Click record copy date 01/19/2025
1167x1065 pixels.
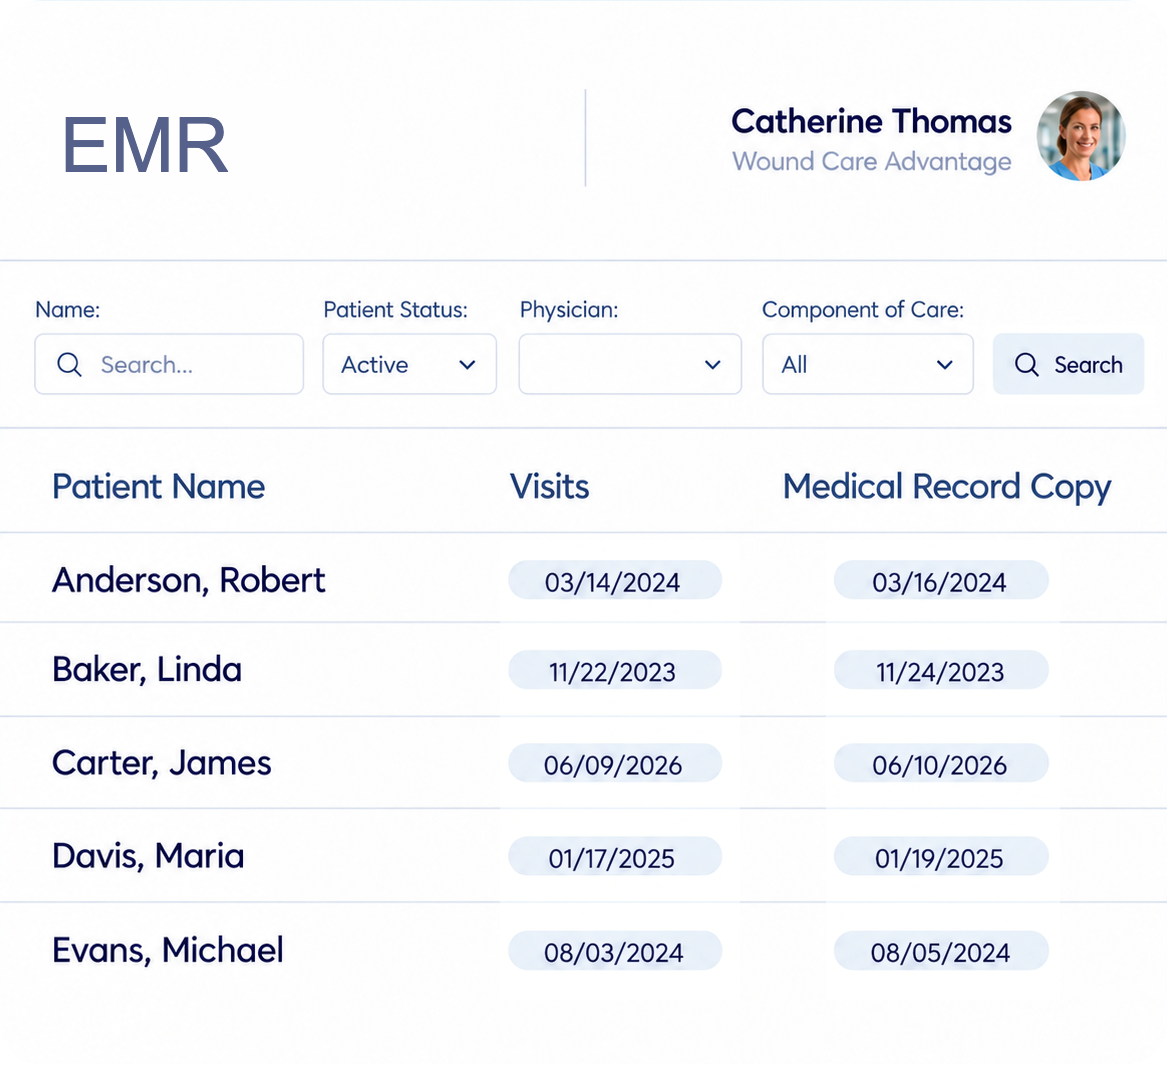(x=941, y=857)
